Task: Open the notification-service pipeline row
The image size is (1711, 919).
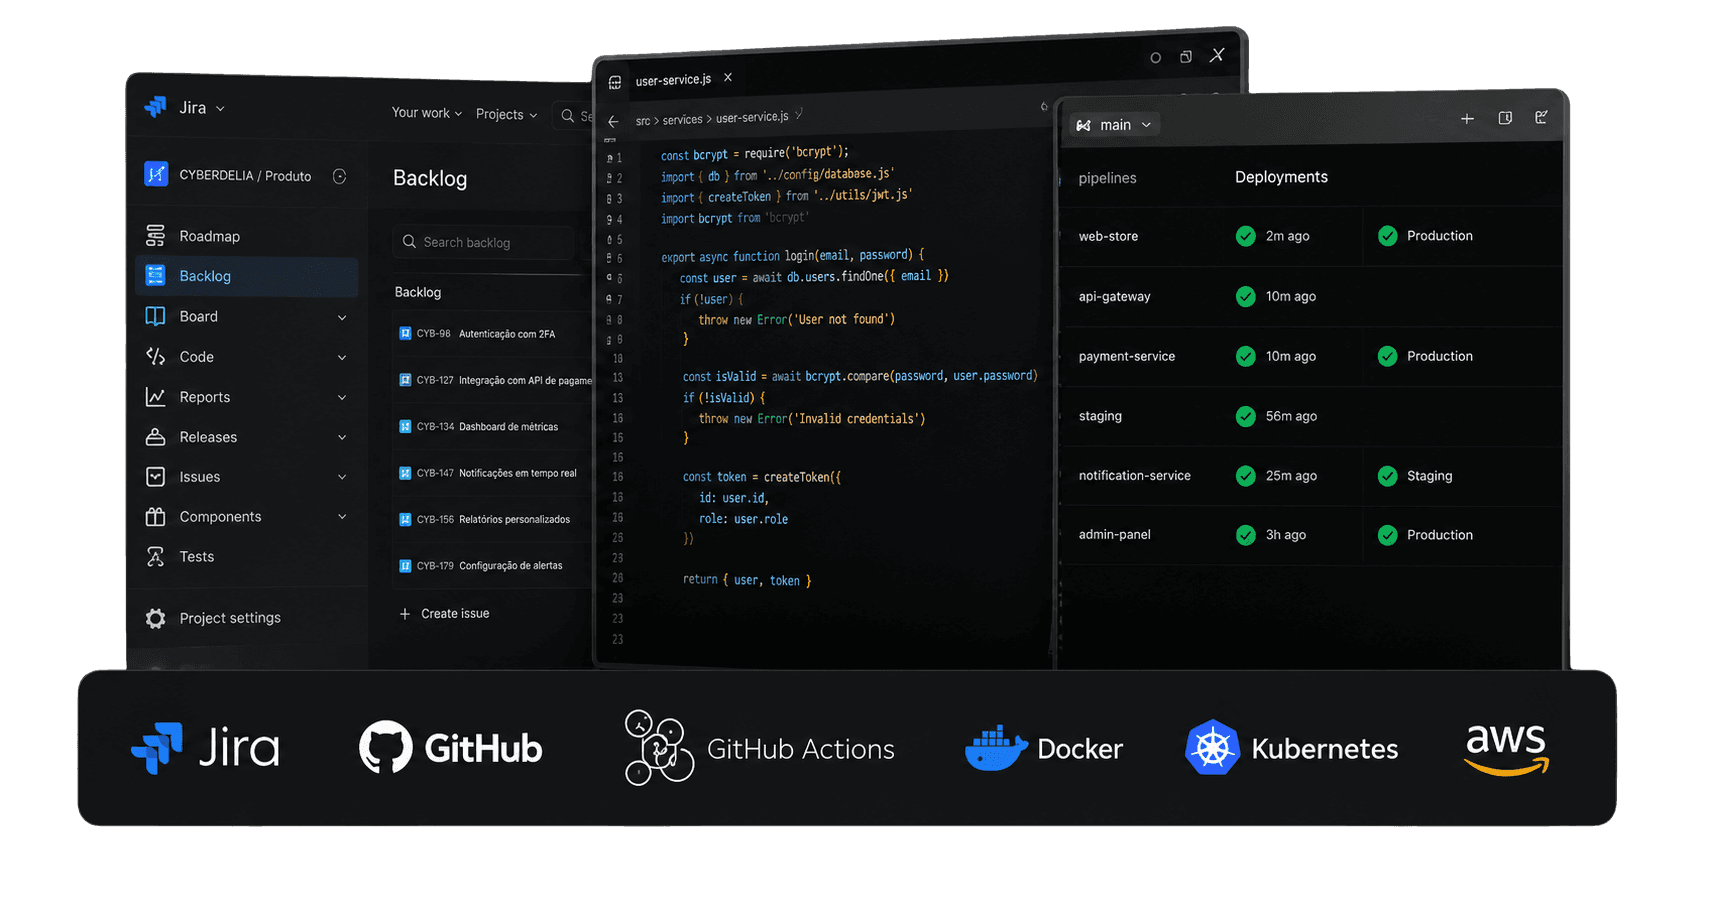Action: pyautogui.click(x=1311, y=476)
